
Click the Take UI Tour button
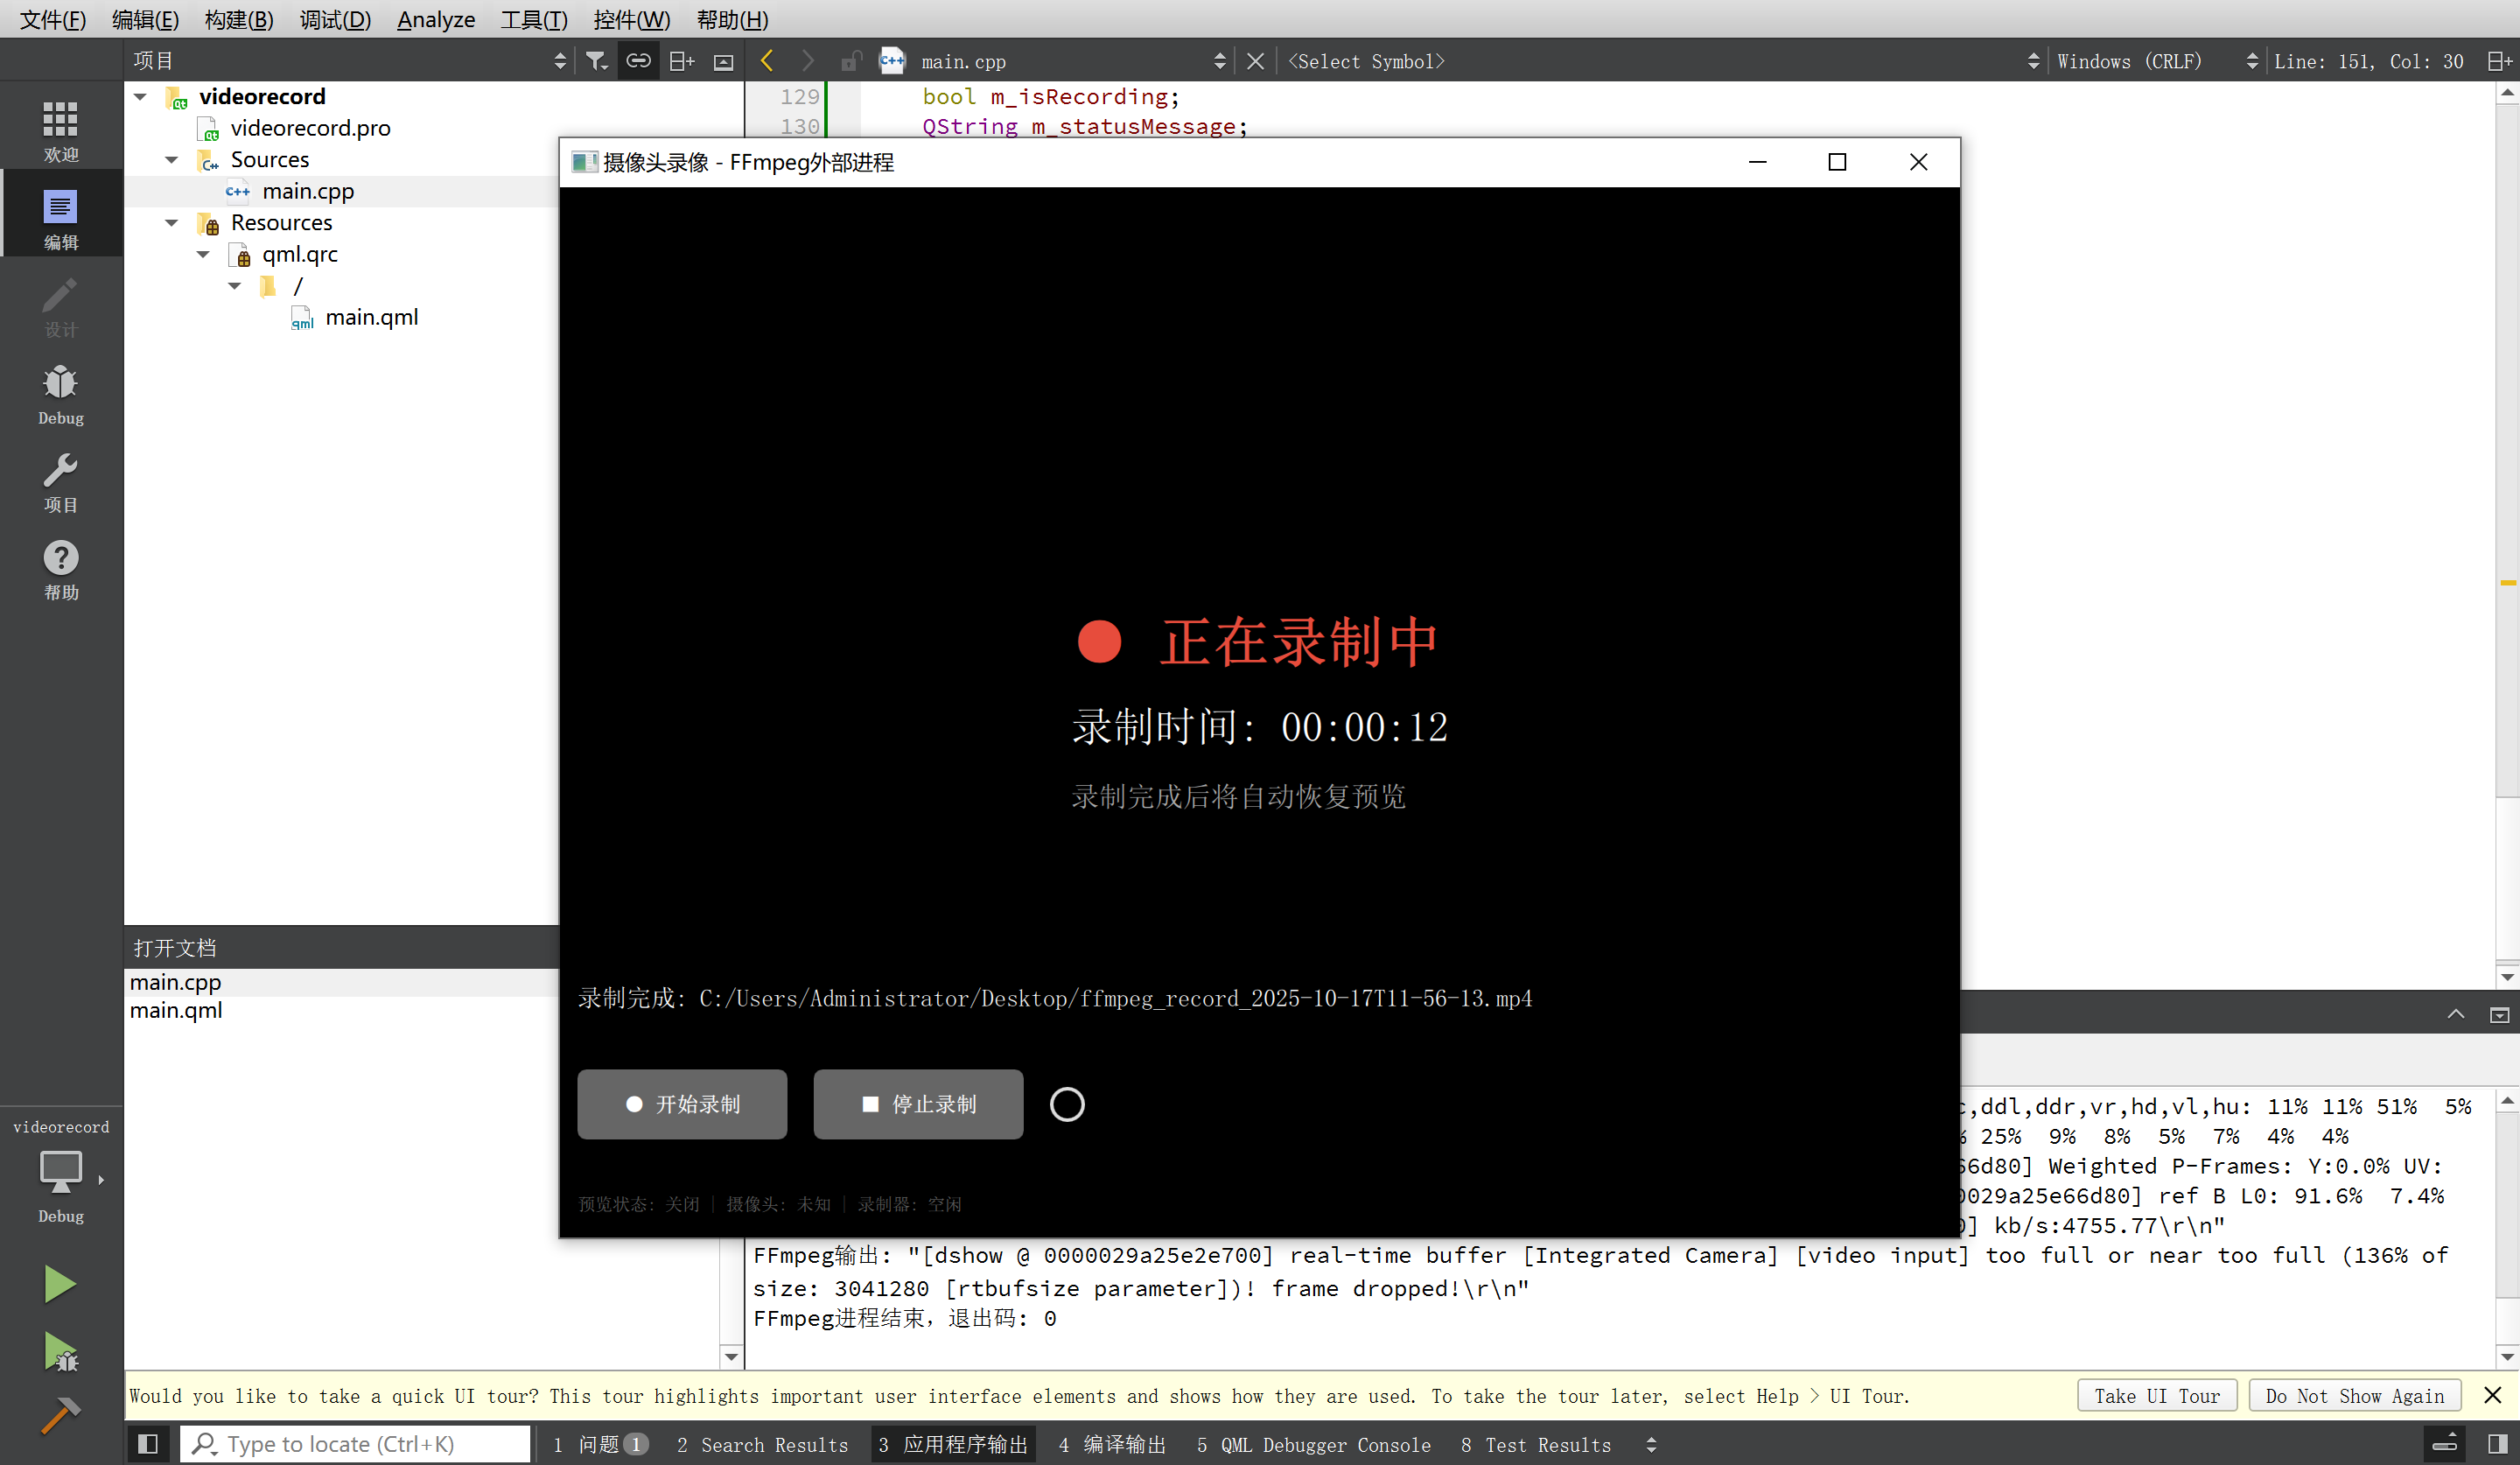point(2157,1395)
